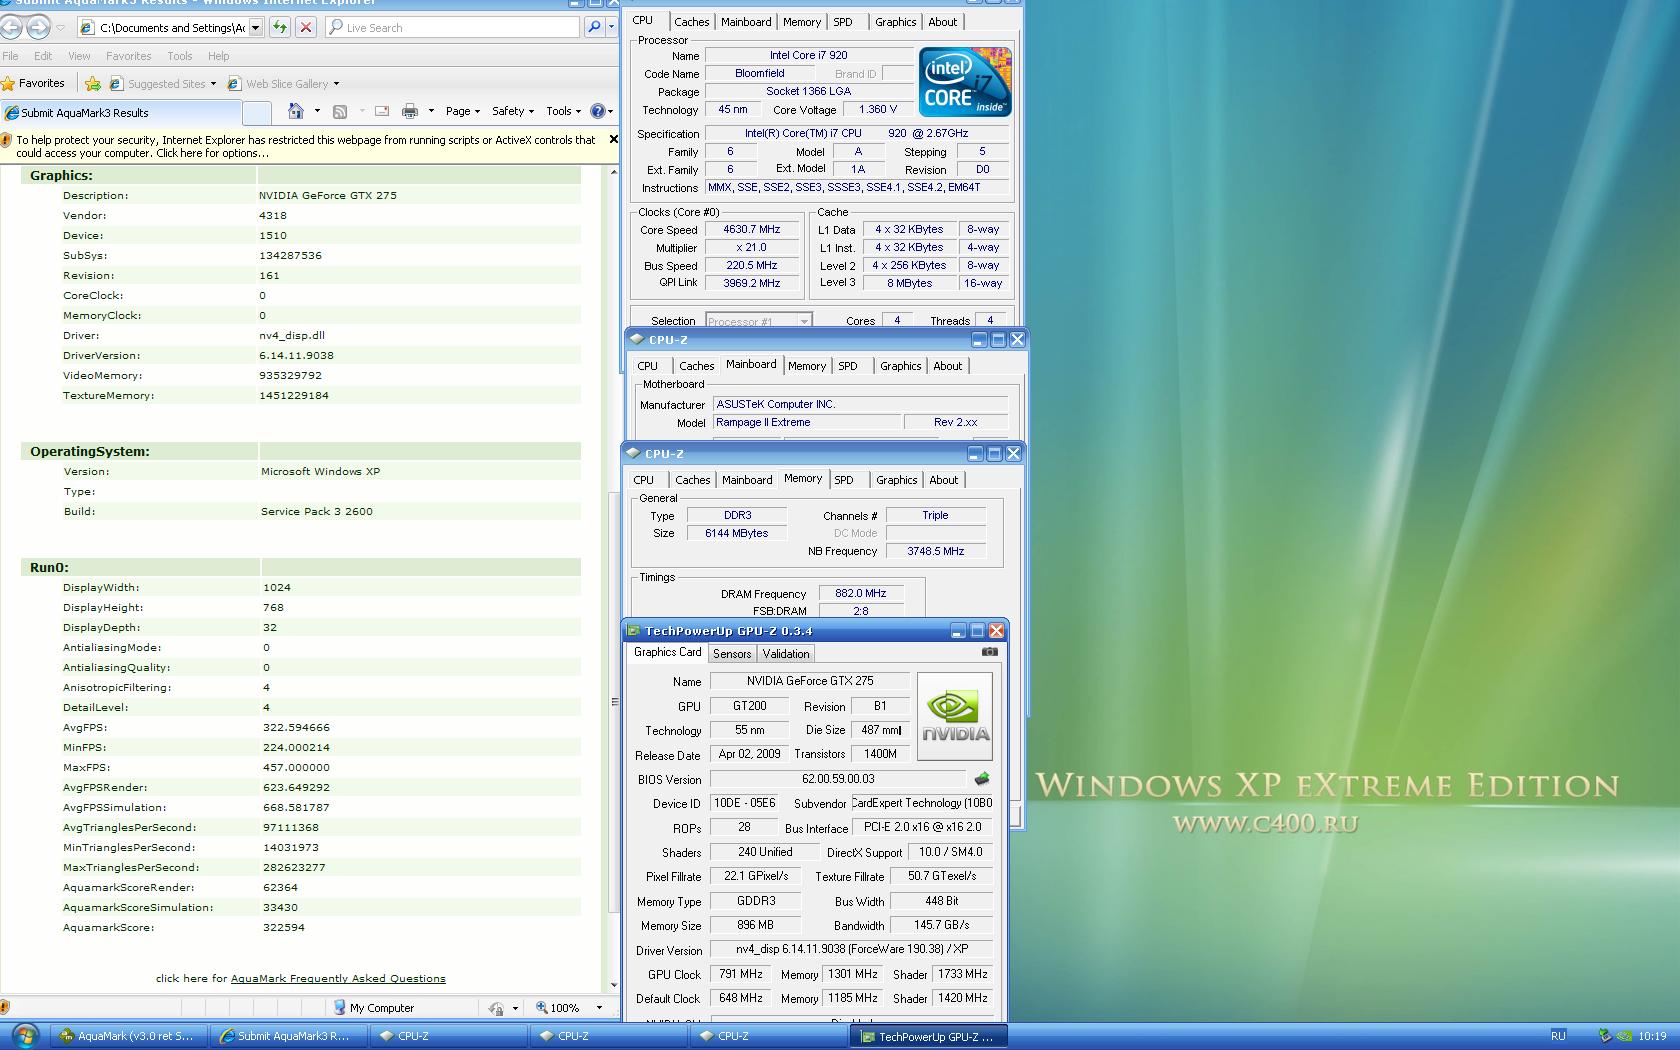This screenshot has height=1050, width=1680.
Task: Click the CPU-Z Core Speed 4630.7 MHz value
Action: [752, 229]
